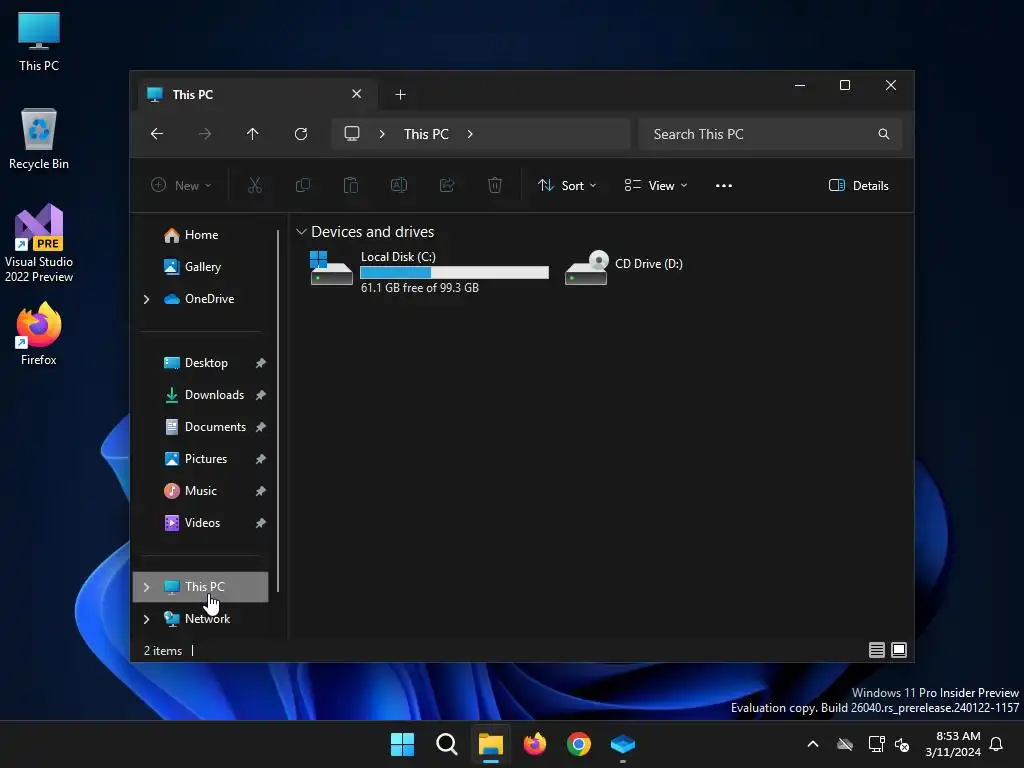Expand the OneDrive tree node

146,299
